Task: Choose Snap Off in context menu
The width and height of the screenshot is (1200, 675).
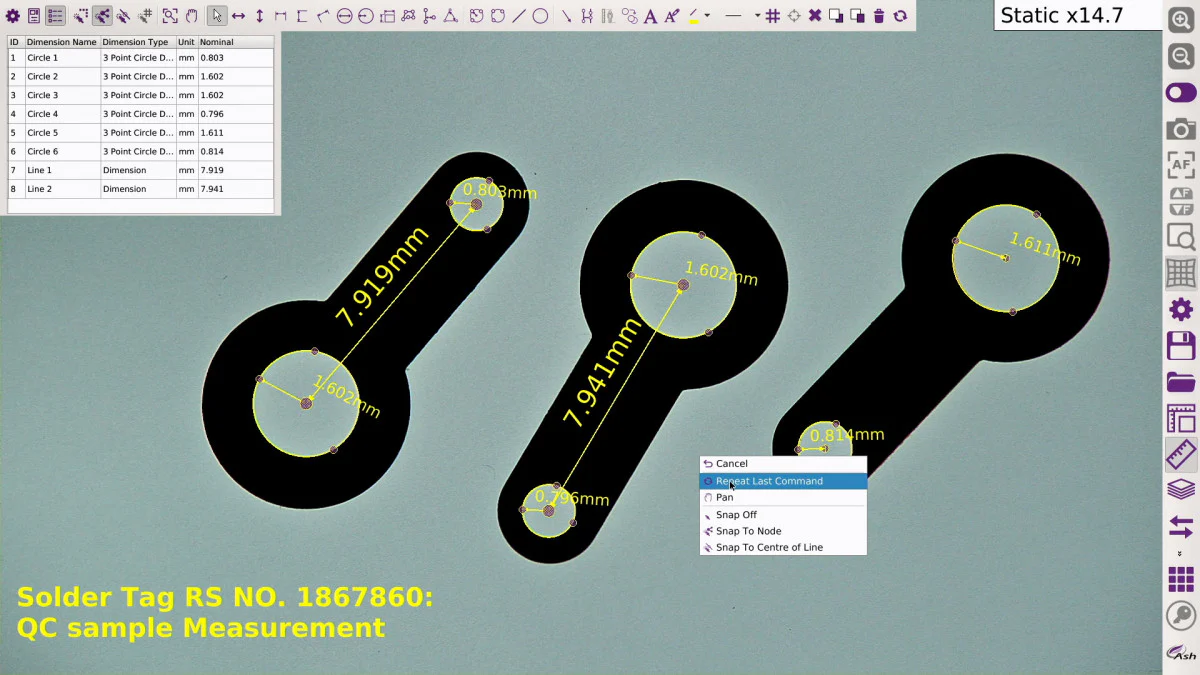Action: click(783, 515)
